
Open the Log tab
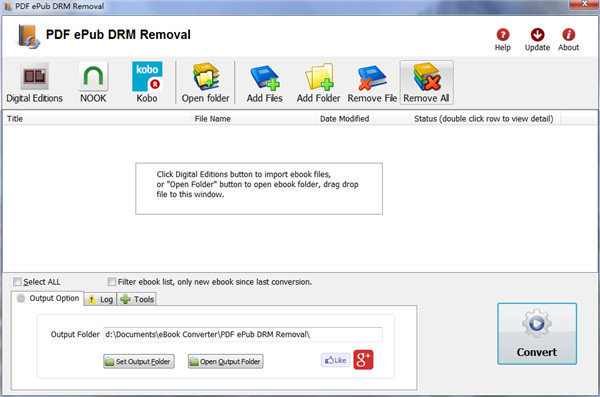(x=100, y=299)
